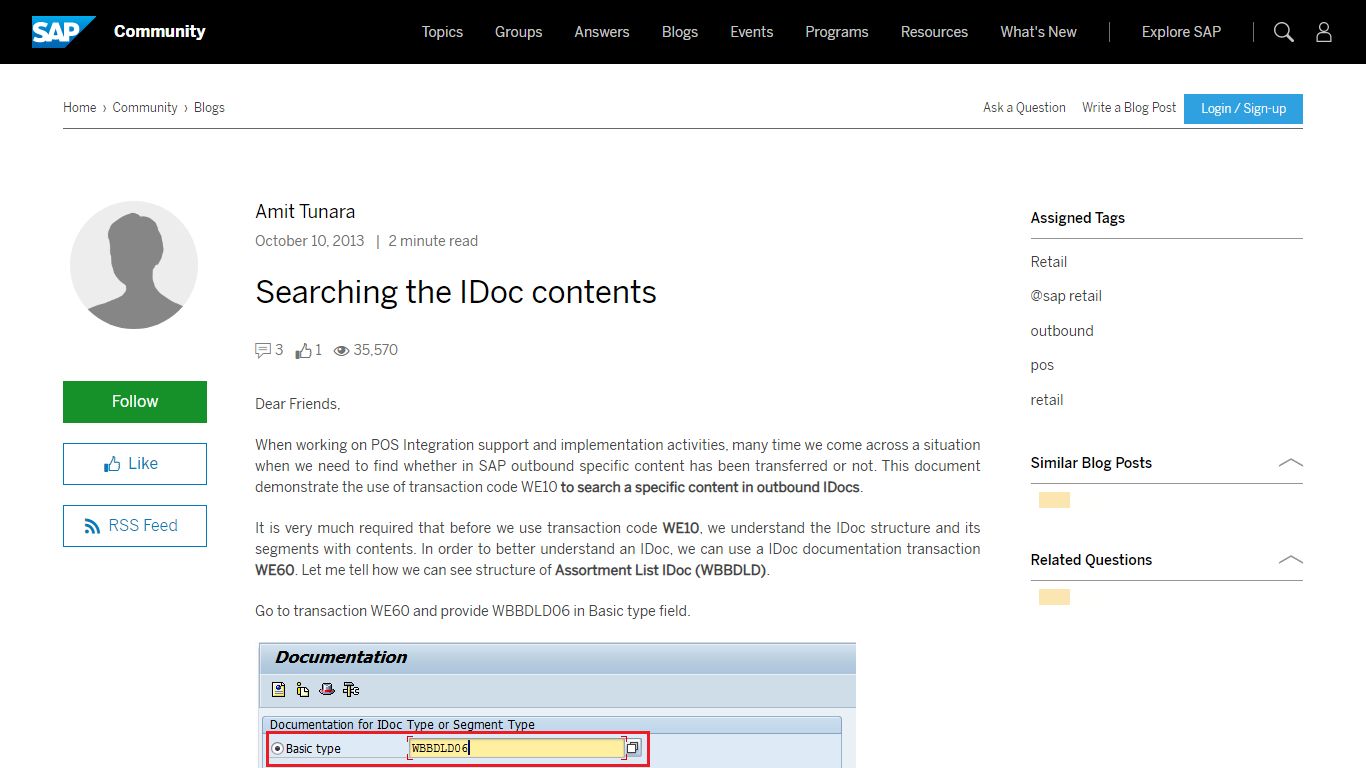Screen dimensions: 1366x768
Task: Open the Programs menu
Action: click(837, 32)
